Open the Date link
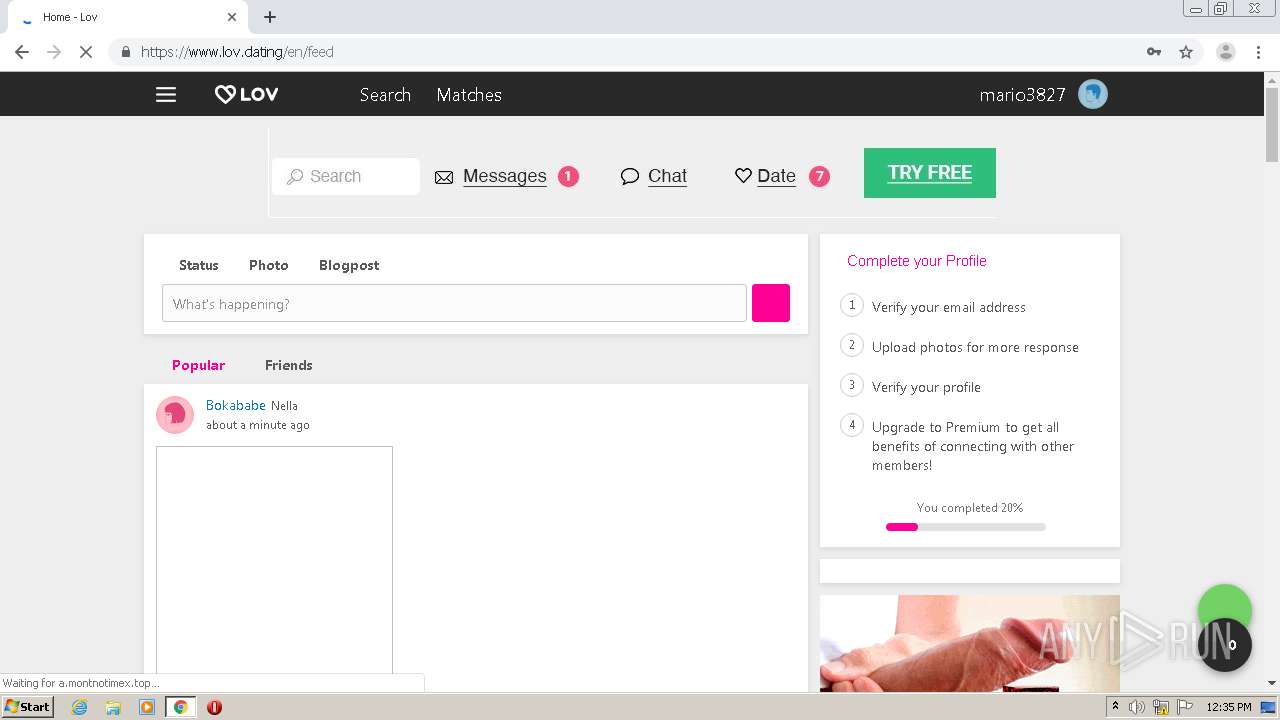1280x720 pixels. pyautogui.click(x=776, y=176)
